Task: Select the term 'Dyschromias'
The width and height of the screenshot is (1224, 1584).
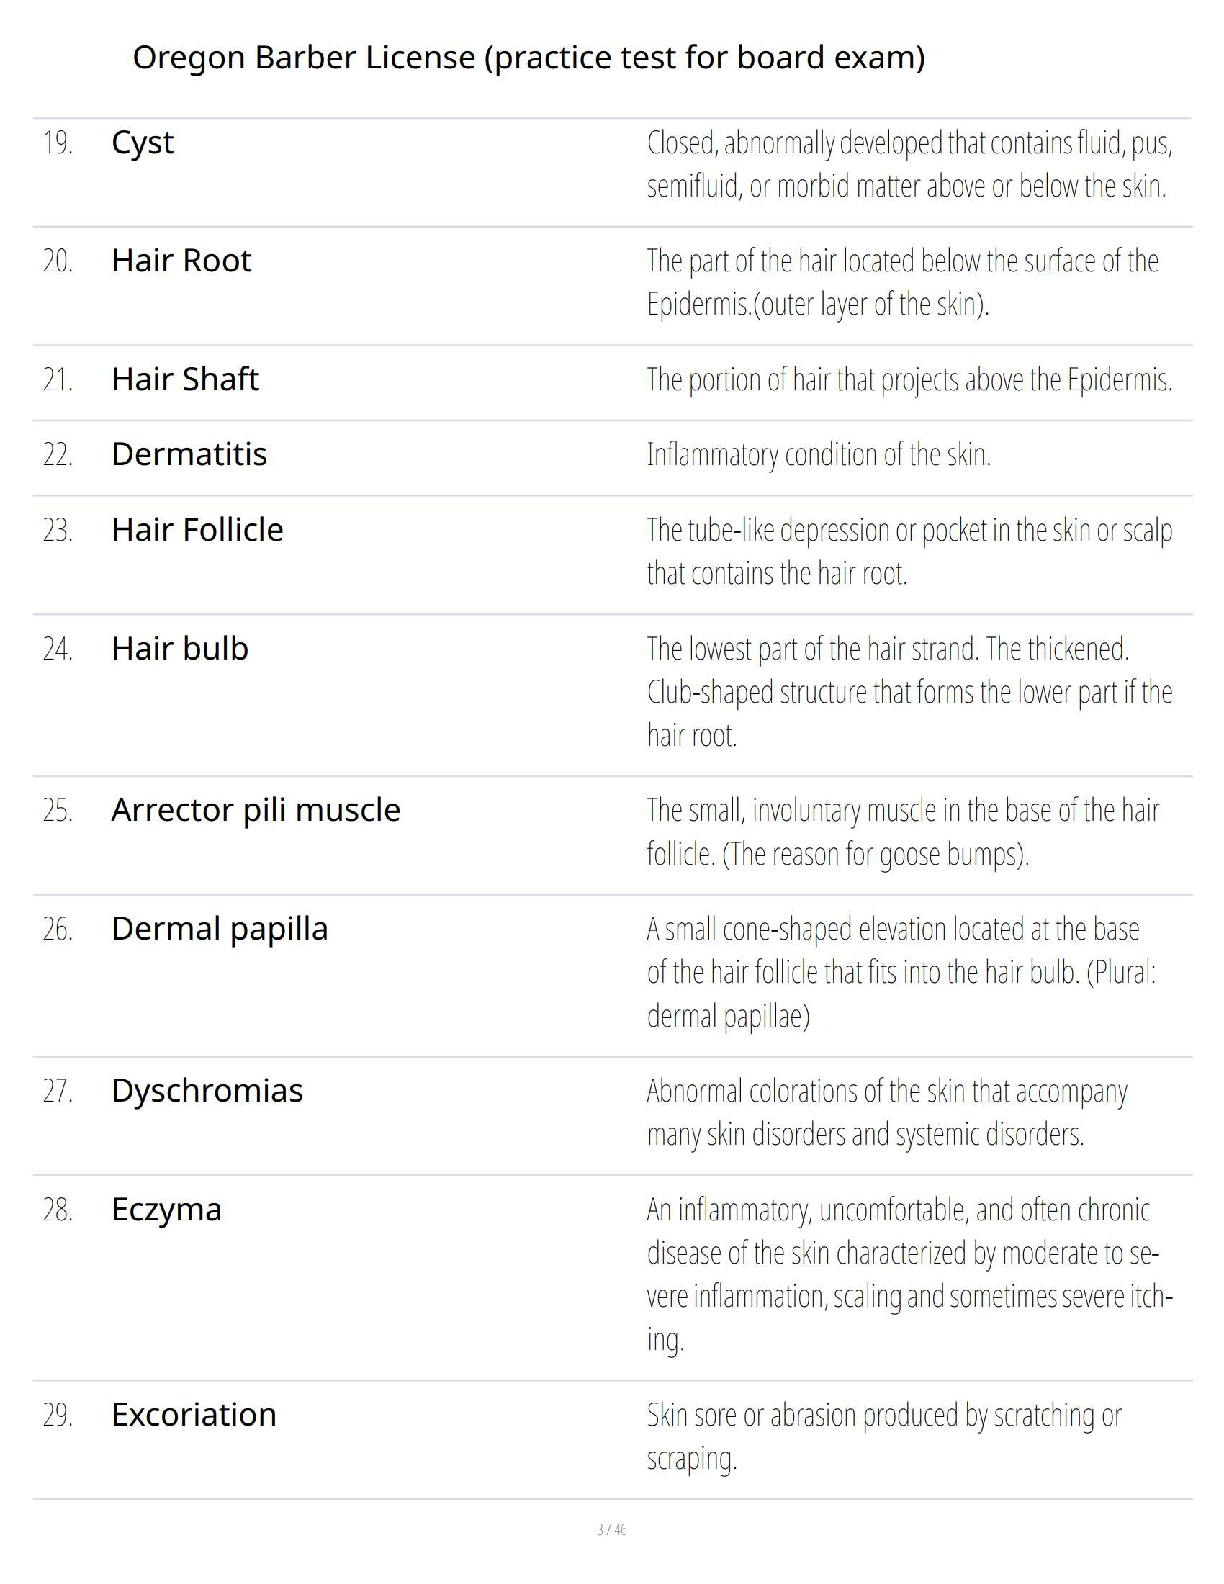Action: [x=207, y=1091]
